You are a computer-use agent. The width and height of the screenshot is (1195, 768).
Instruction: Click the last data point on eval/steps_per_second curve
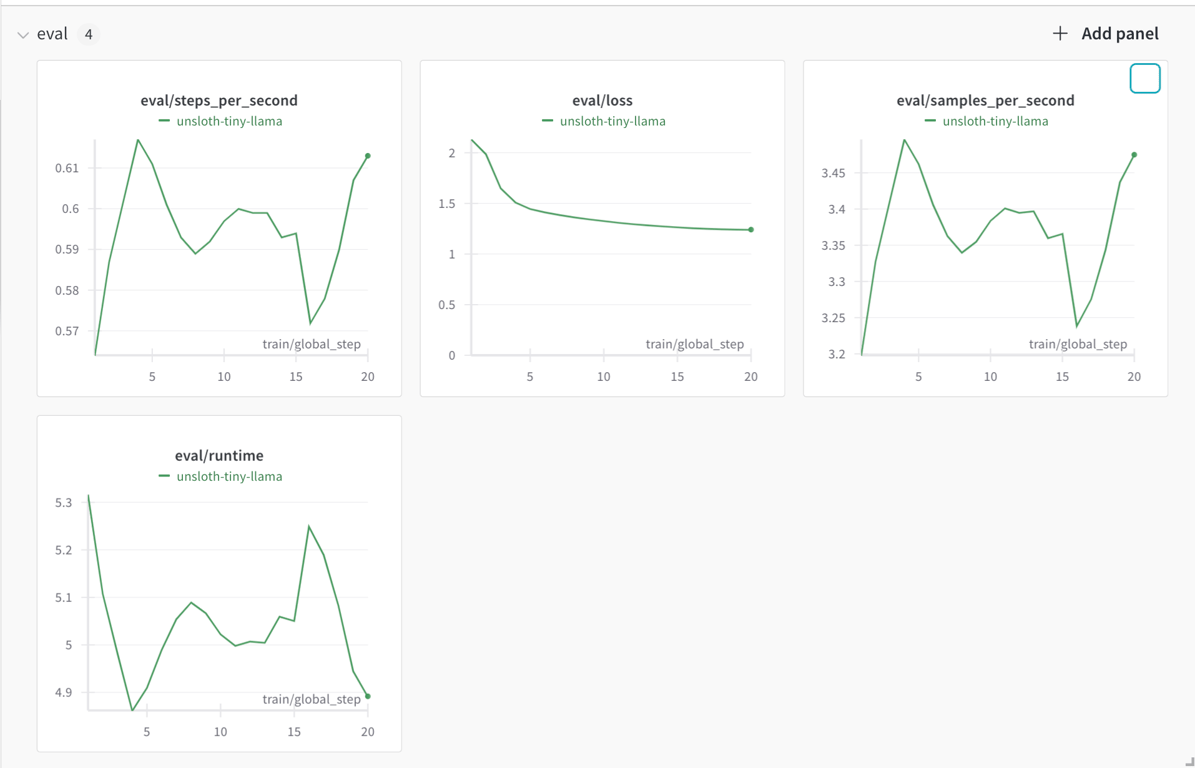pyautogui.click(x=367, y=155)
